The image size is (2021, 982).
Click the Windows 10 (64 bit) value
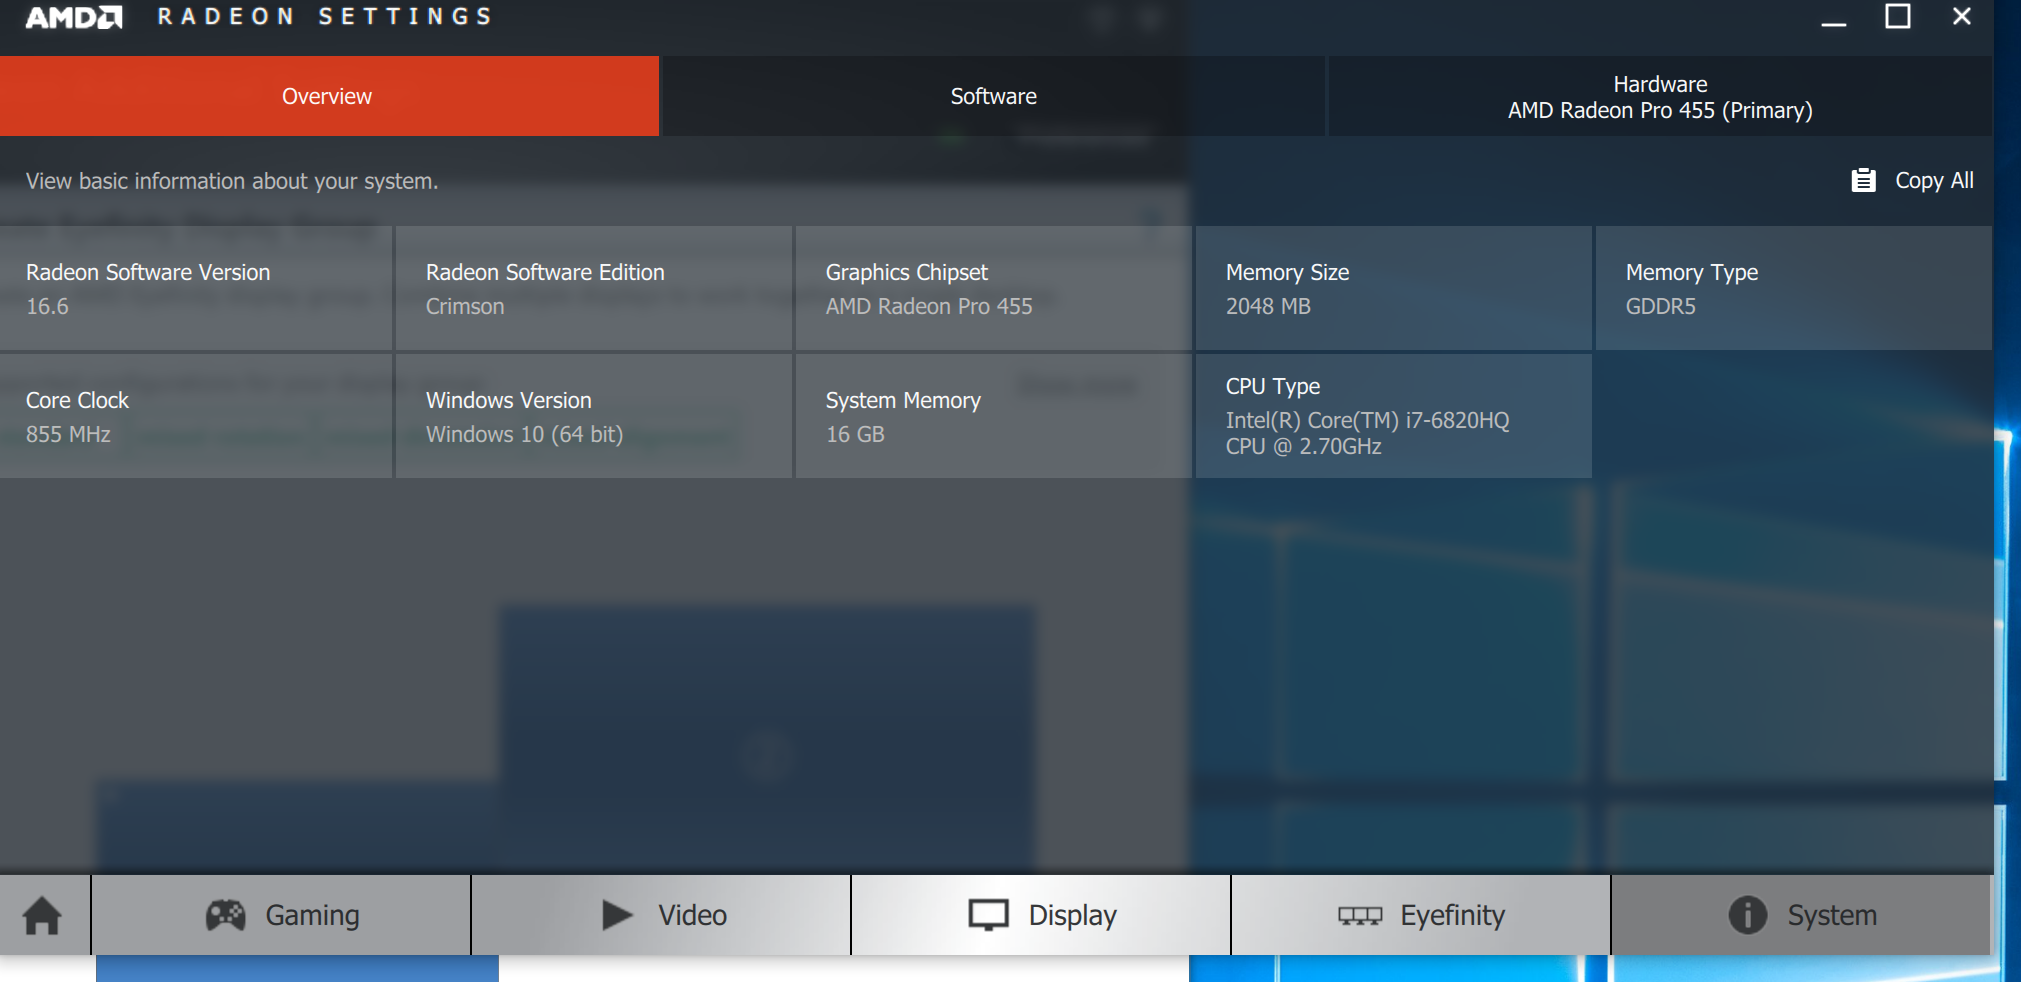point(524,434)
